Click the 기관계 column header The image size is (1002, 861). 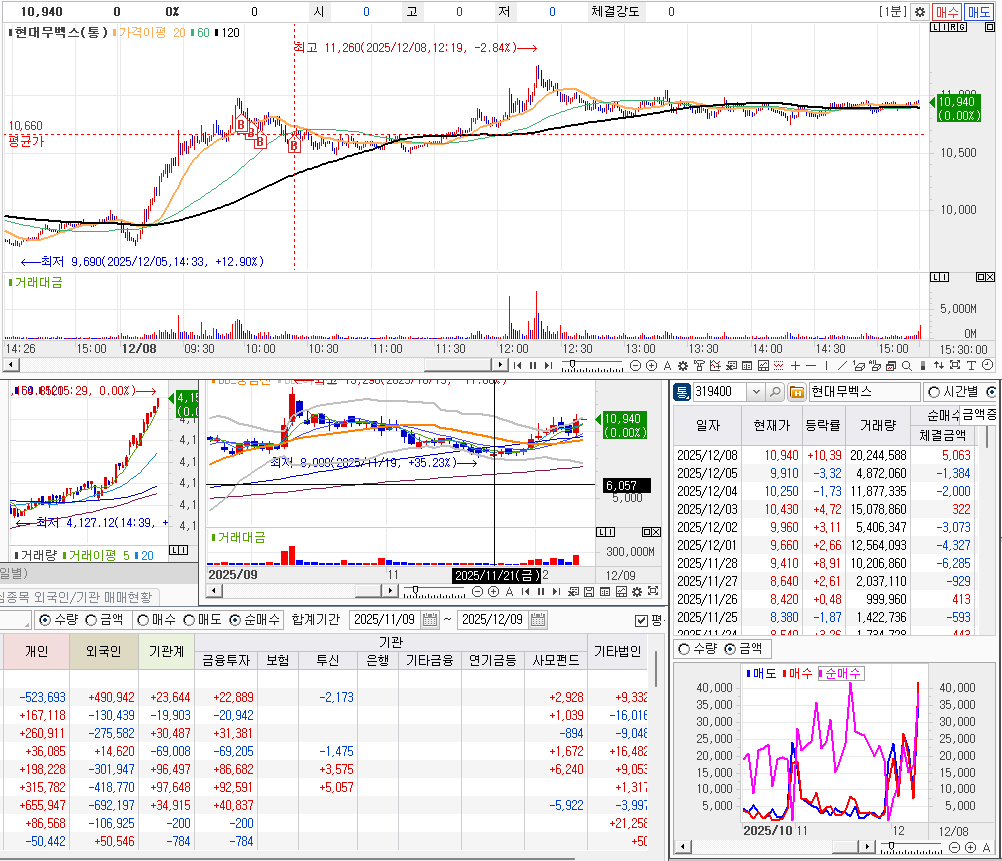(166, 651)
